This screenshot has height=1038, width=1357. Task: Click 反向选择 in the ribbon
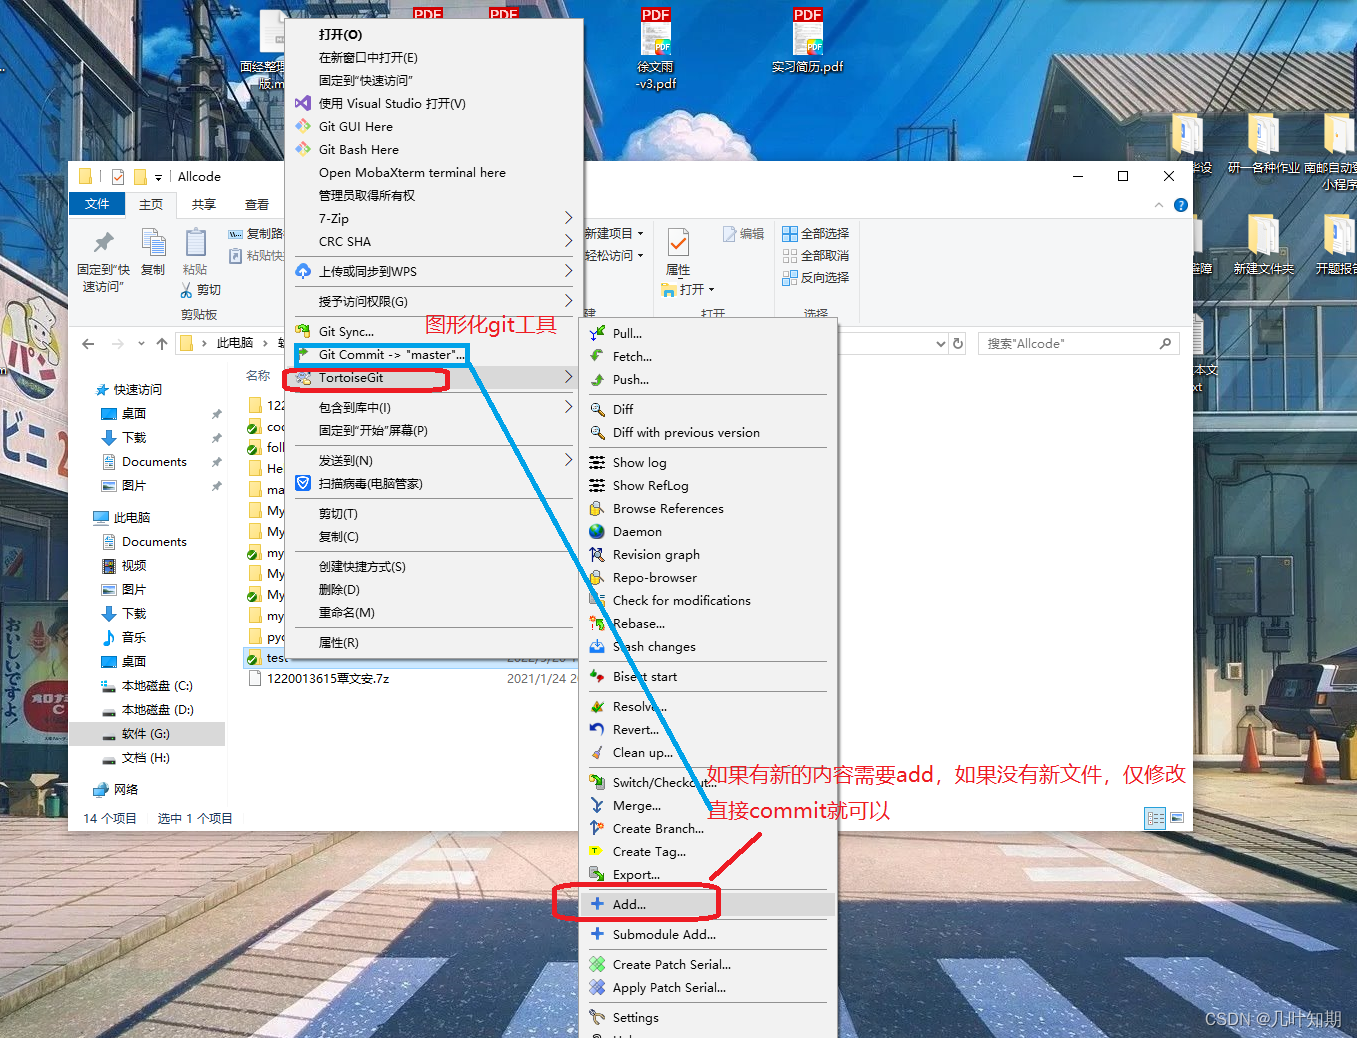pos(816,277)
